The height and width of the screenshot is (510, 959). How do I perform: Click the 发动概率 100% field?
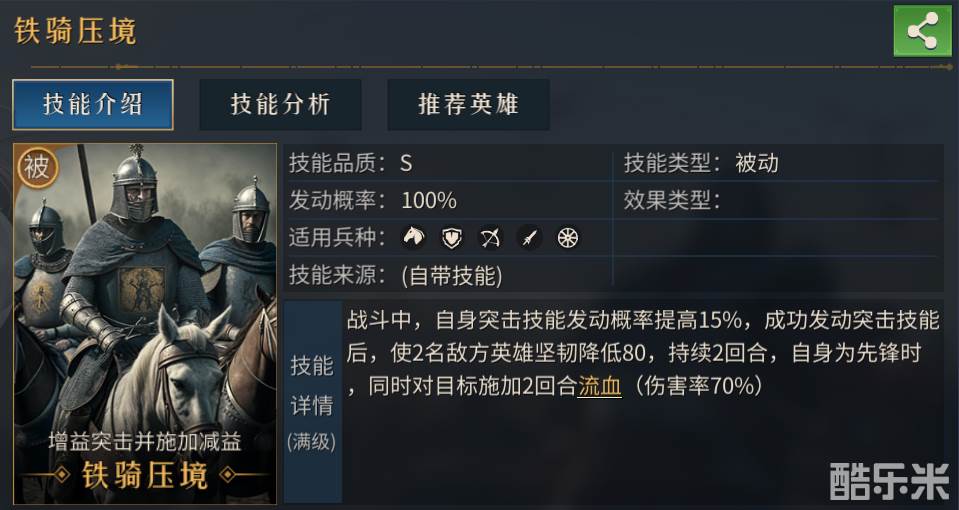click(x=372, y=200)
